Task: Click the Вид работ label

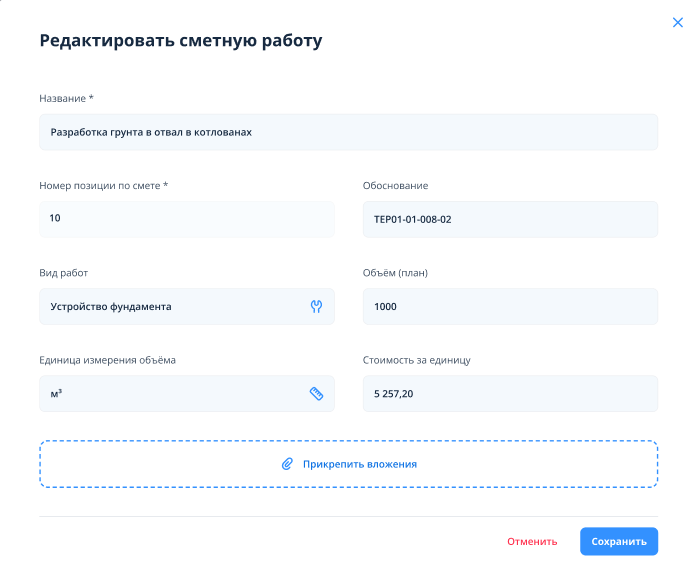Action: 63,273
